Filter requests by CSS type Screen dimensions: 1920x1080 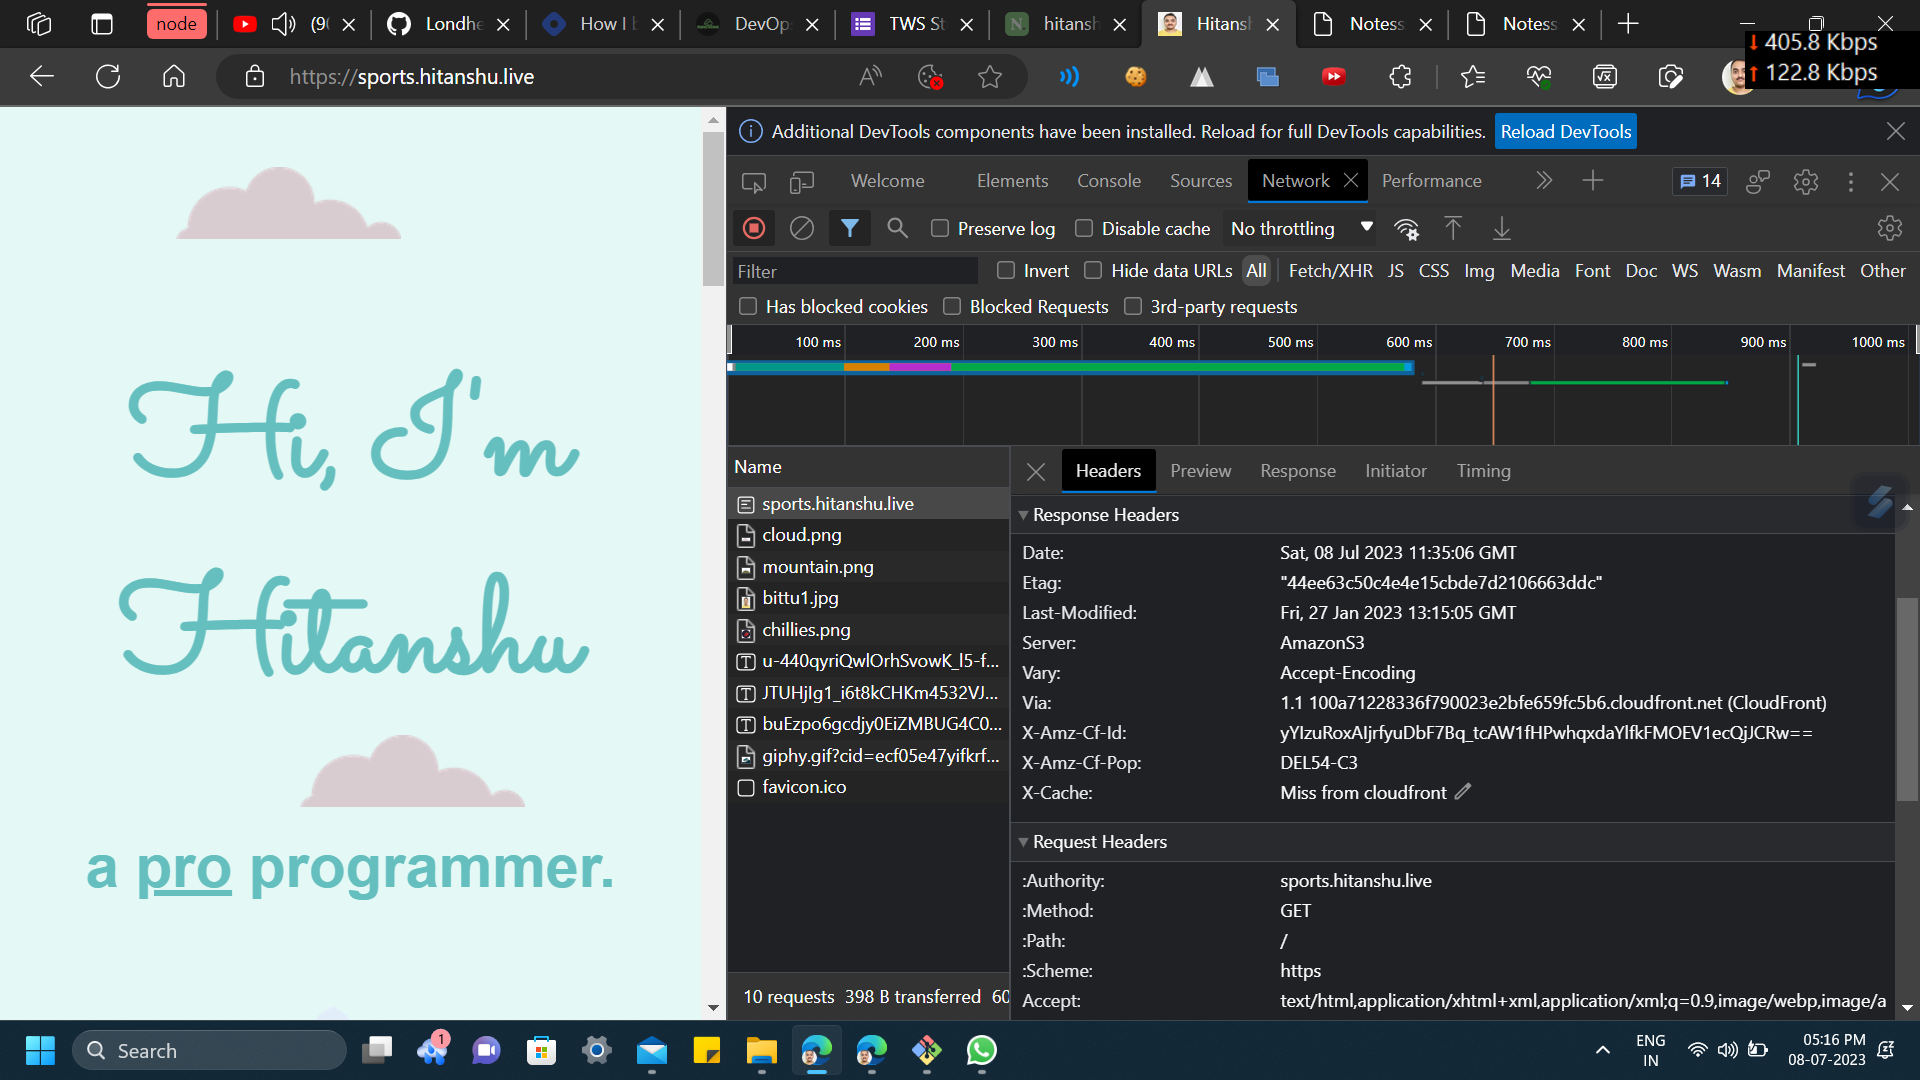point(1433,271)
